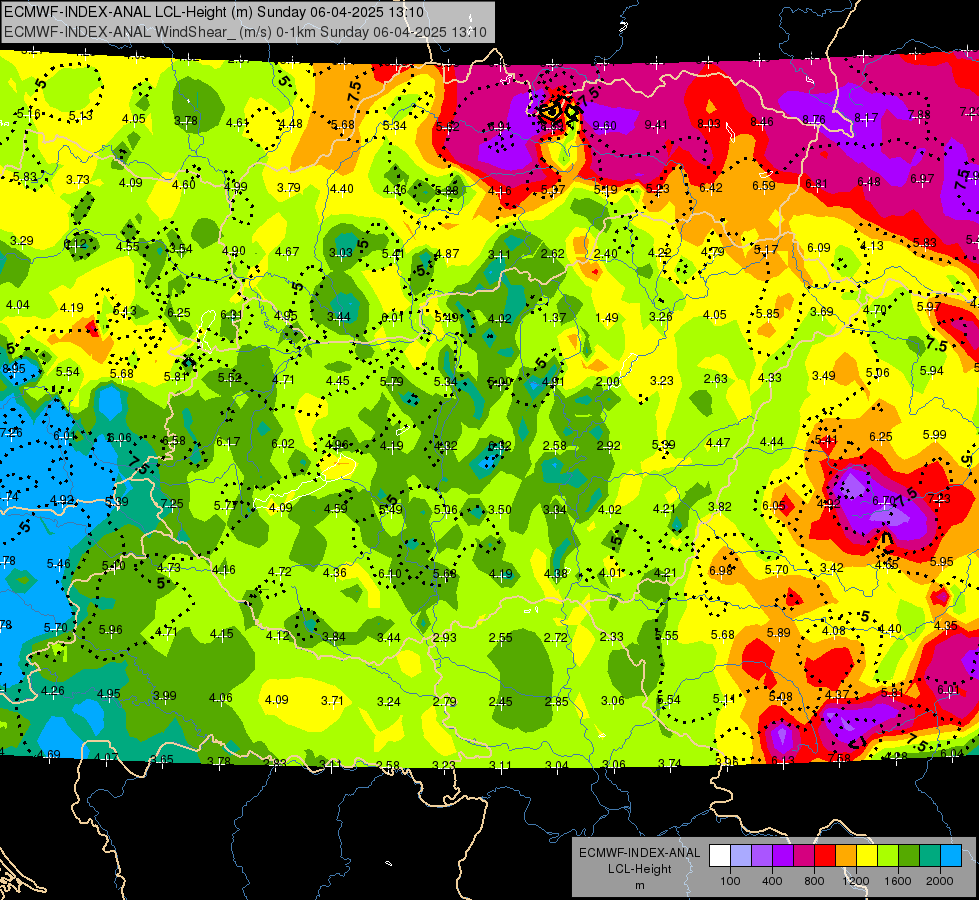Click the light lavender swatch in the legend

(741, 856)
